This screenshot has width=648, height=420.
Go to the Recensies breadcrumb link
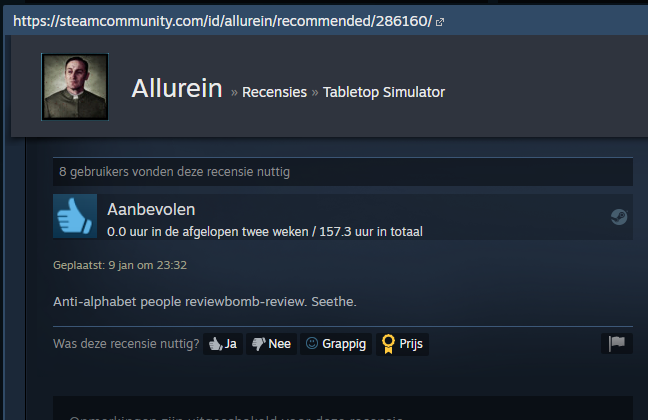(274, 92)
